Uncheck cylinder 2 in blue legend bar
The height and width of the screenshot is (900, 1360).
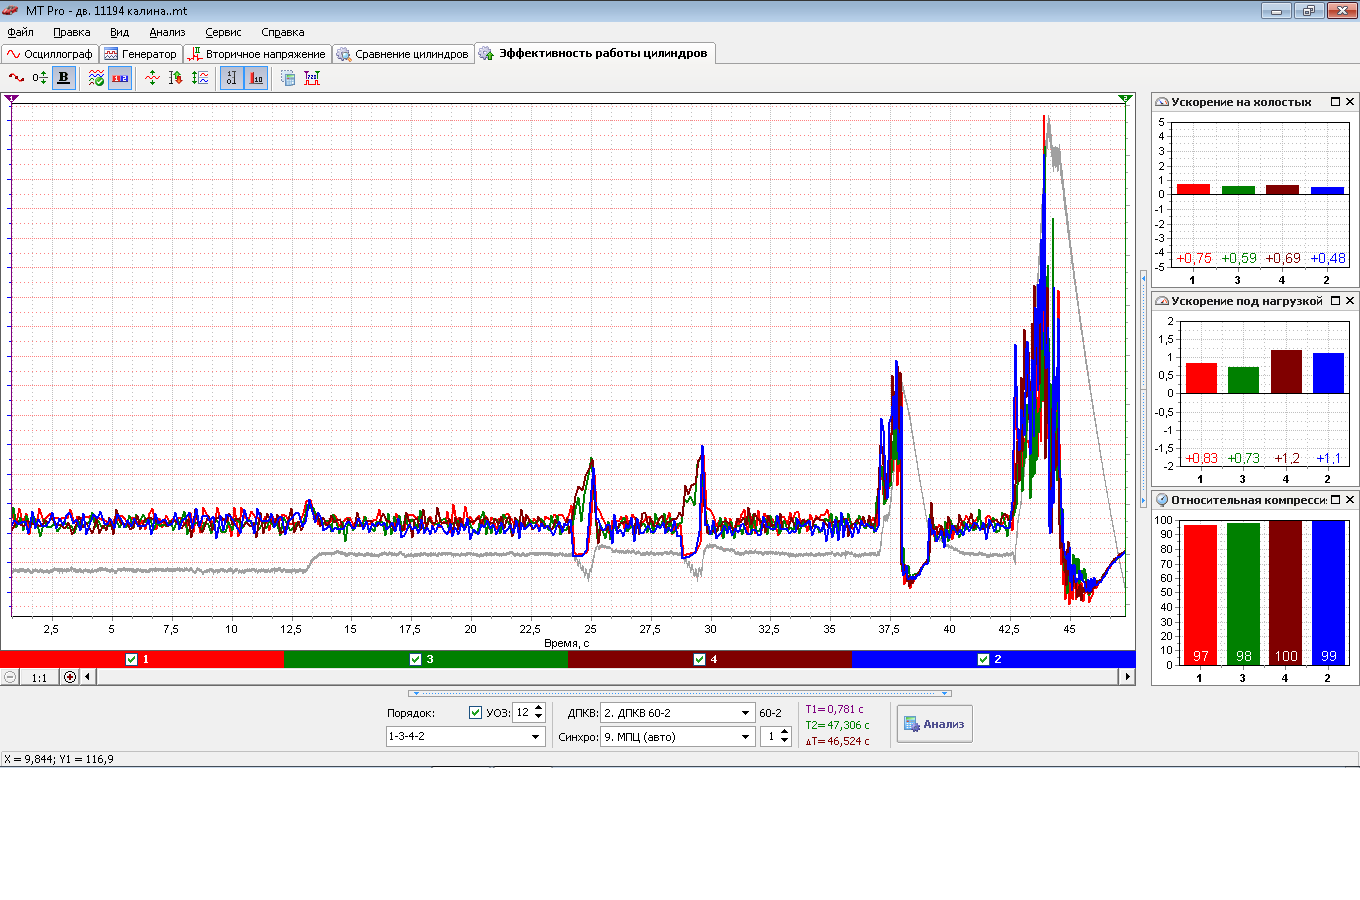pyautogui.click(x=983, y=659)
